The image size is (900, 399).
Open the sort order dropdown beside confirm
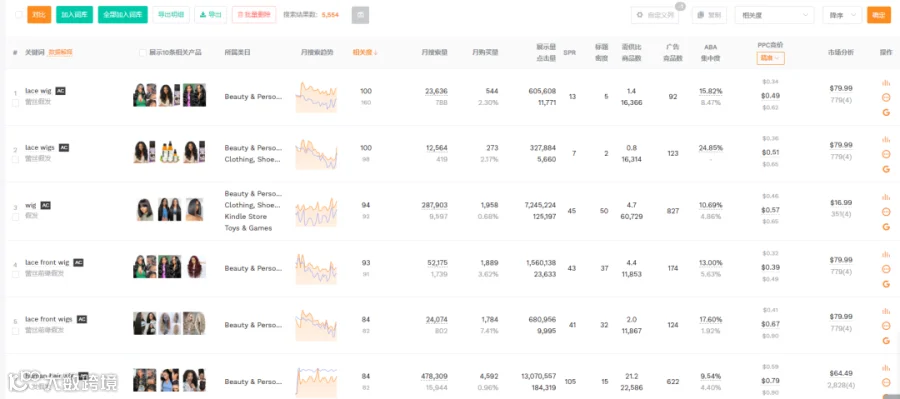(x=842, y=16)
